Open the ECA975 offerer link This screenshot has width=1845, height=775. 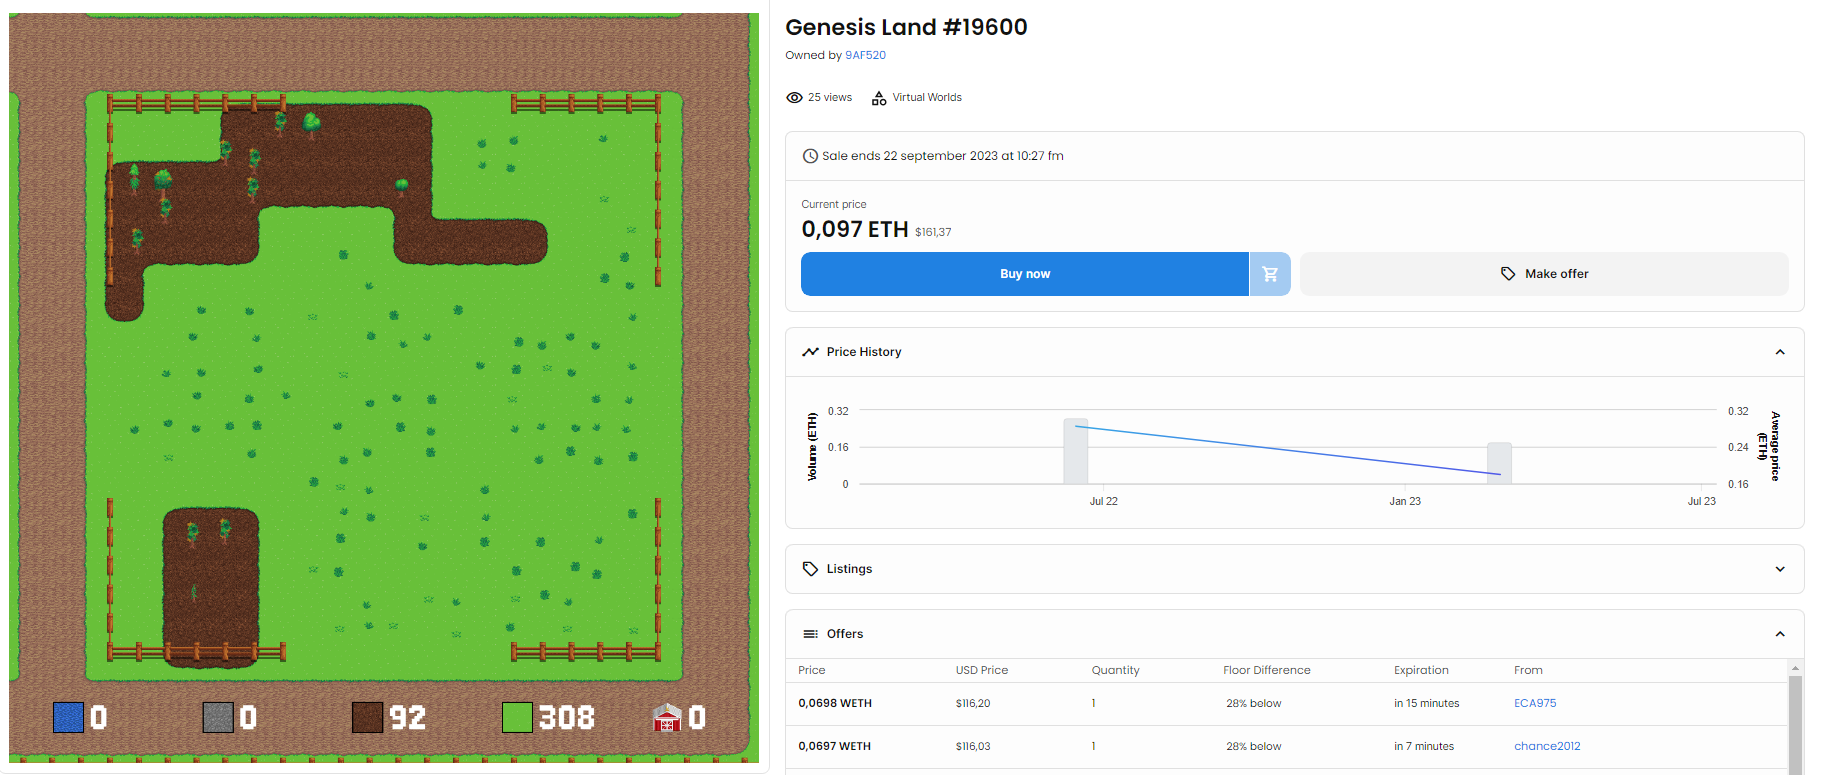click(x=1534, y=703)
